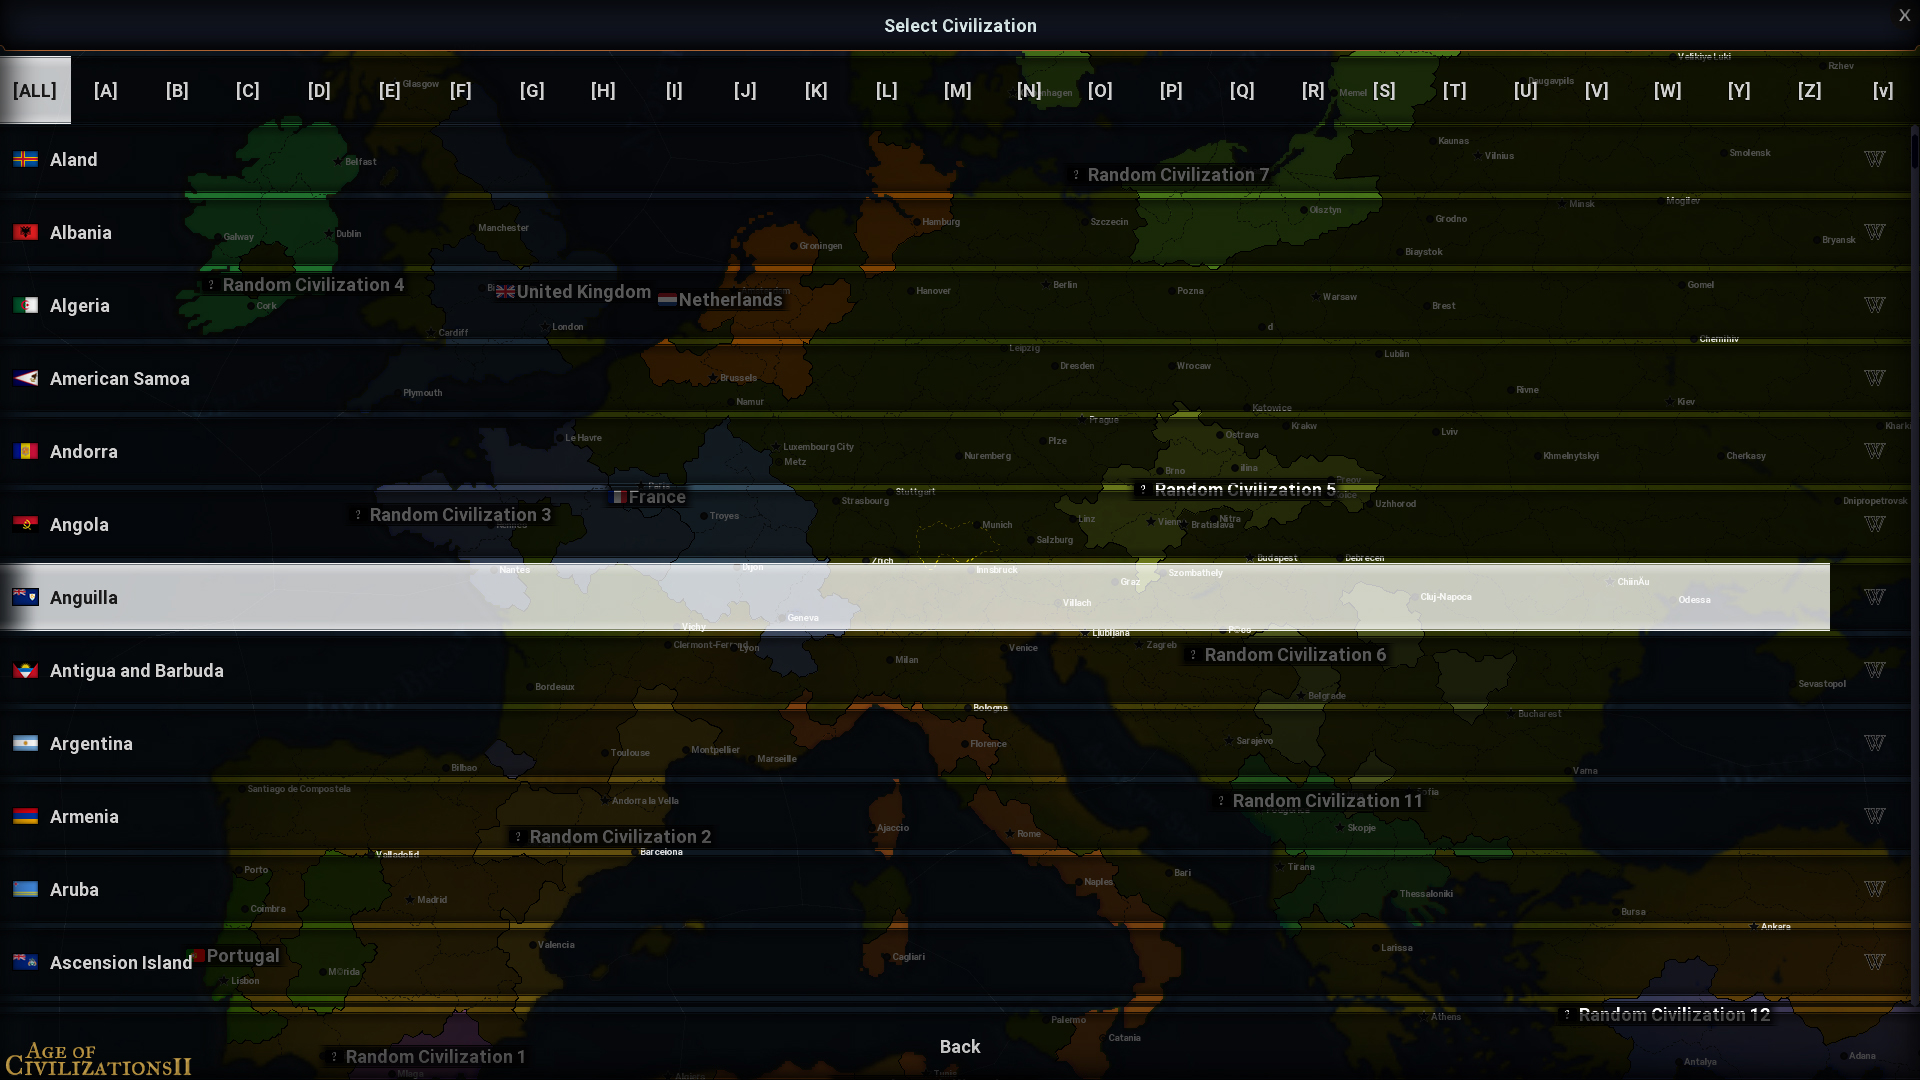Select the Andorra civilization
This screenshot has width=1920, height=1080.
click(915, 451)
